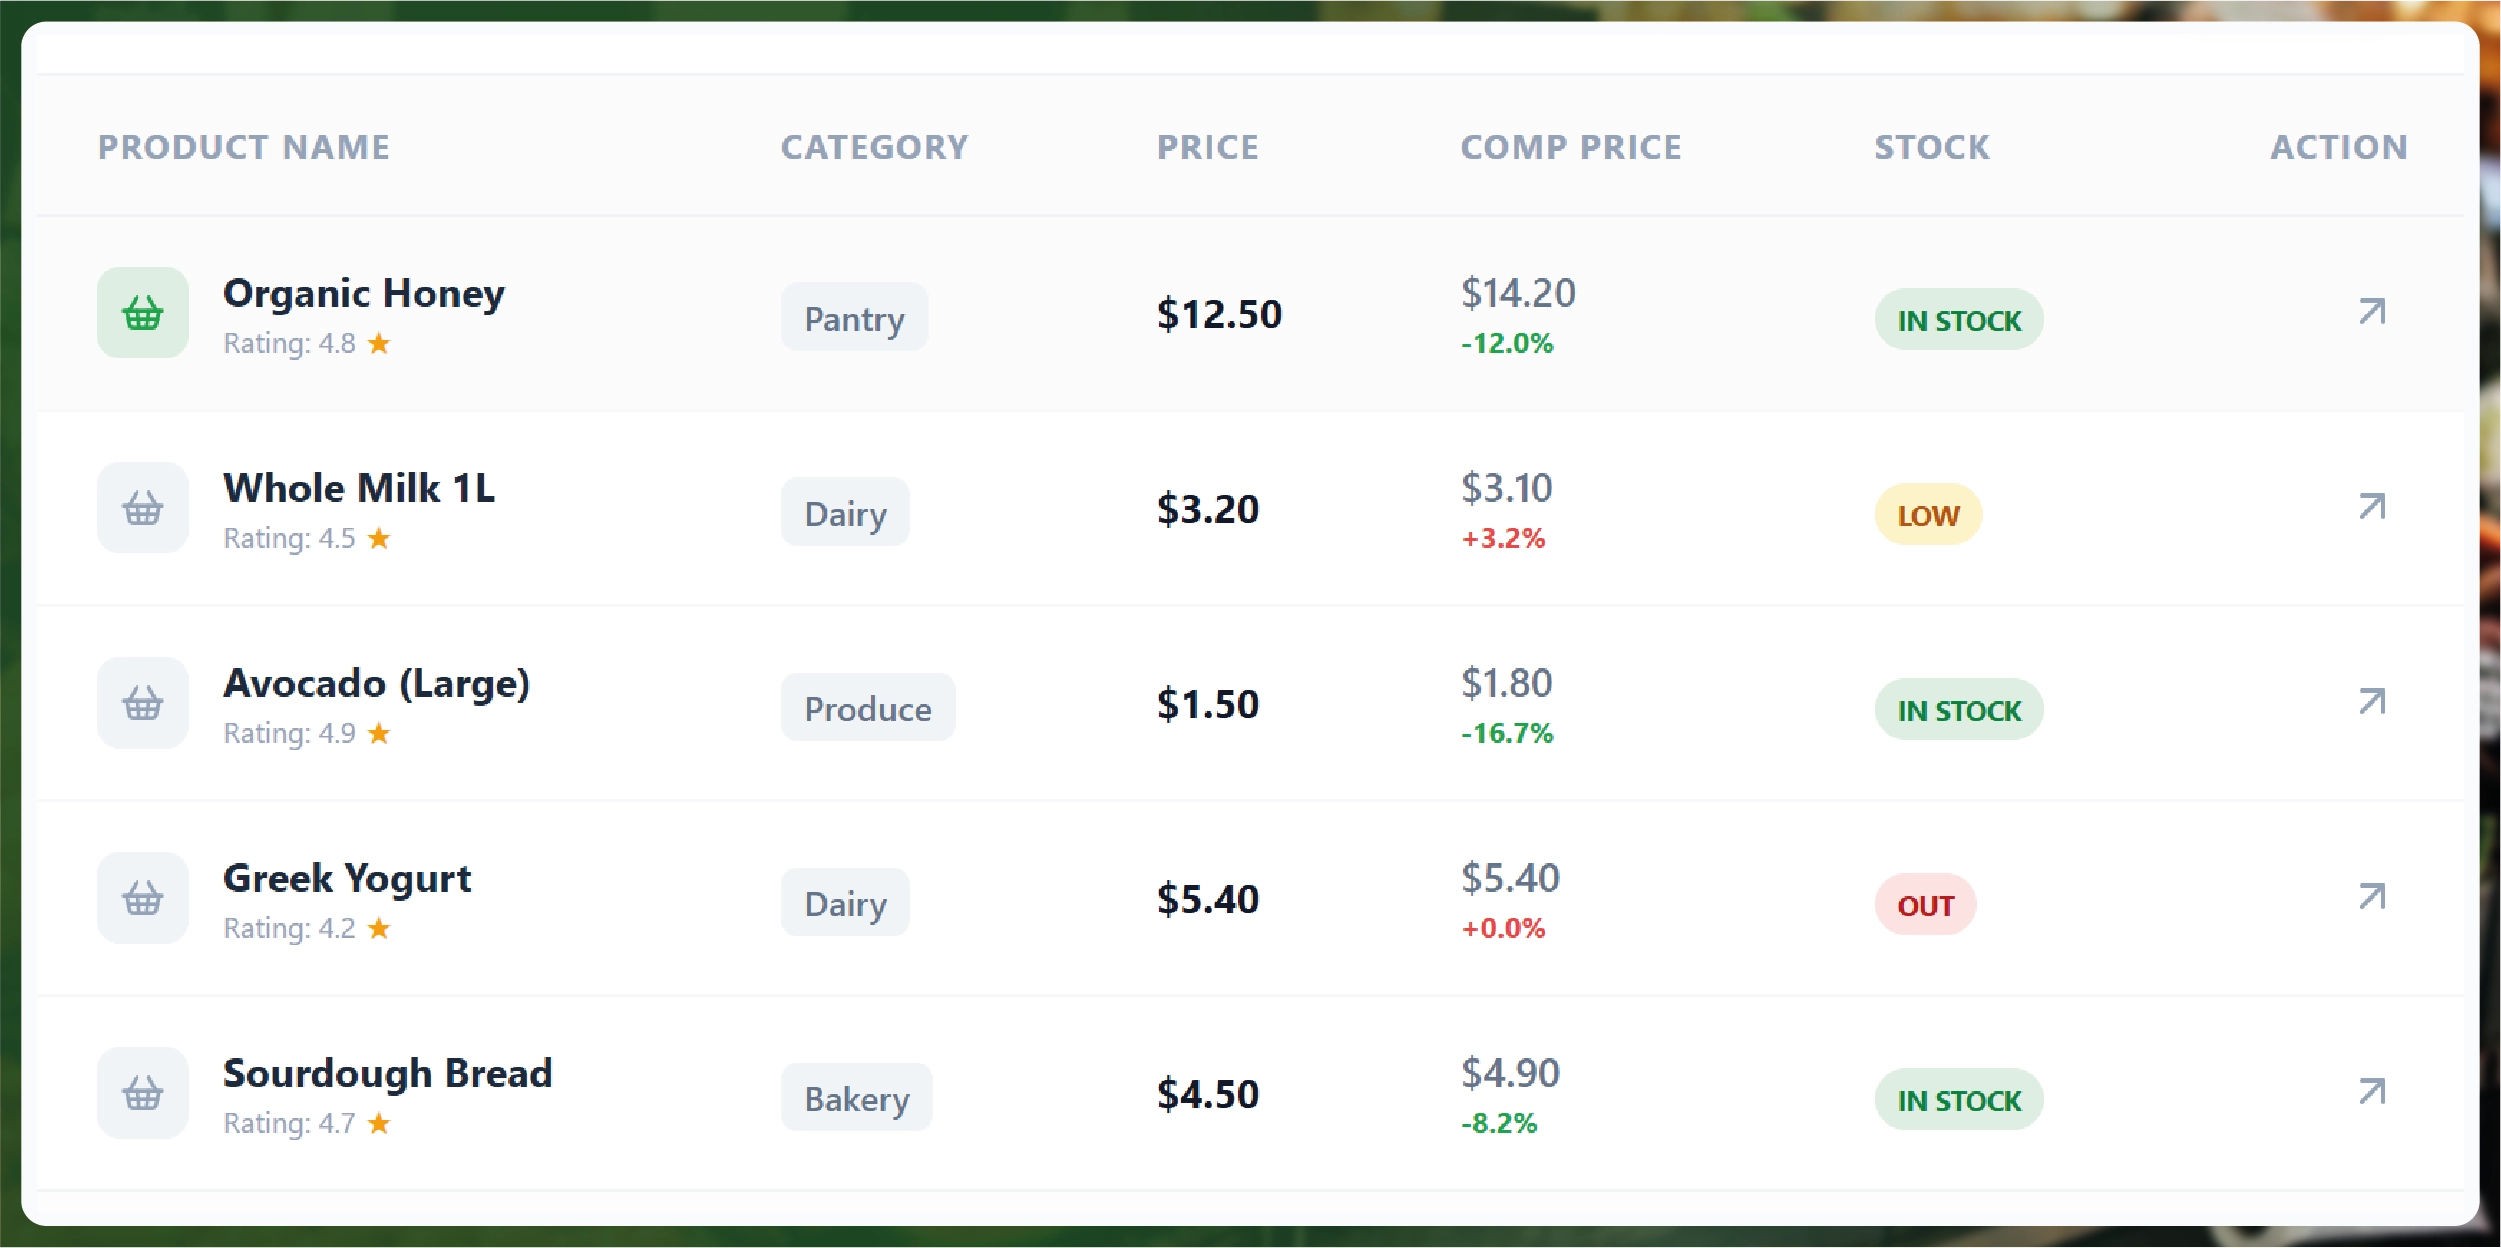
Task: Select the Pantry category tag
Action: [854, 318]
